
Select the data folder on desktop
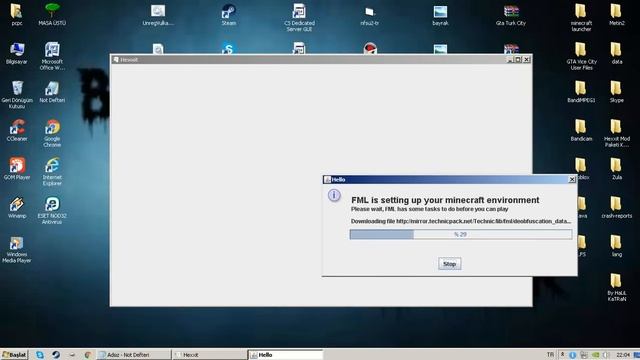616,53
